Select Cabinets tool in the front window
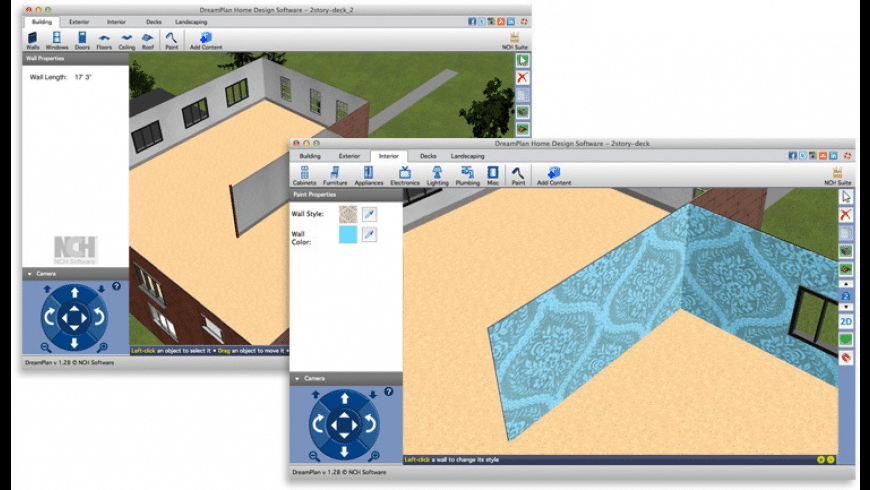Screen dimensions: 870x490 tap(304, 175)
